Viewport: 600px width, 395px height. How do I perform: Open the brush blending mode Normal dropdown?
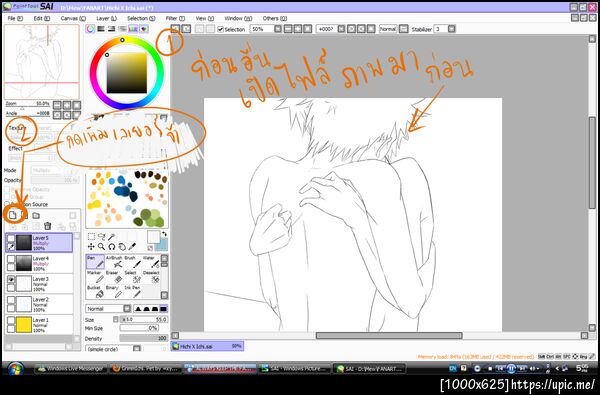coord(127,308)
